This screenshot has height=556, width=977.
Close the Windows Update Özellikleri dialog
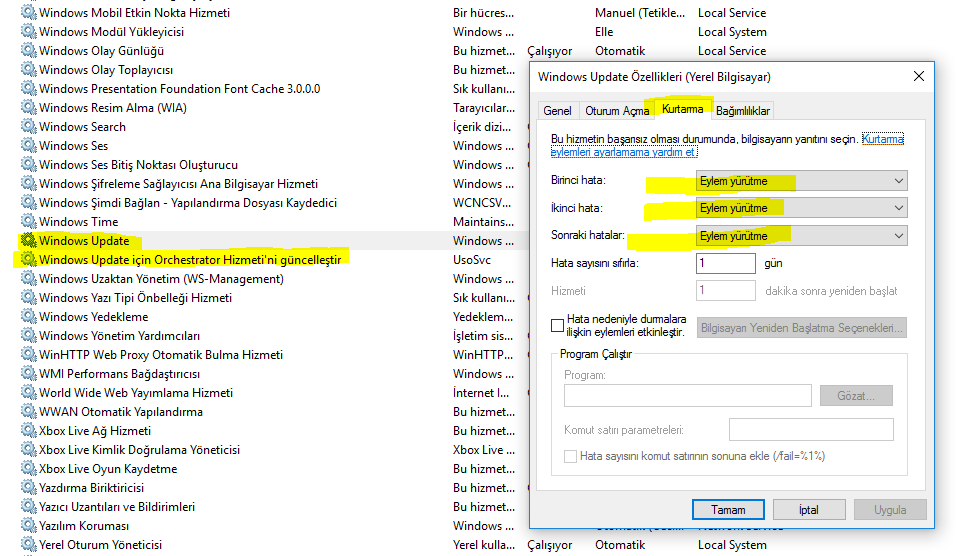[x=918, y=76]
